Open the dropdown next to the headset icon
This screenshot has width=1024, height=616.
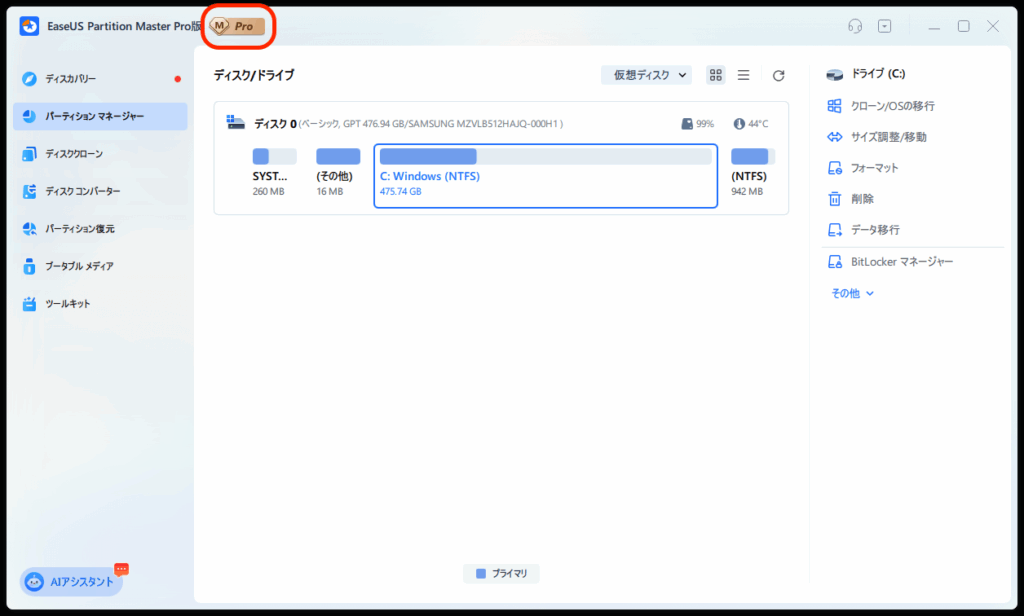884,26
